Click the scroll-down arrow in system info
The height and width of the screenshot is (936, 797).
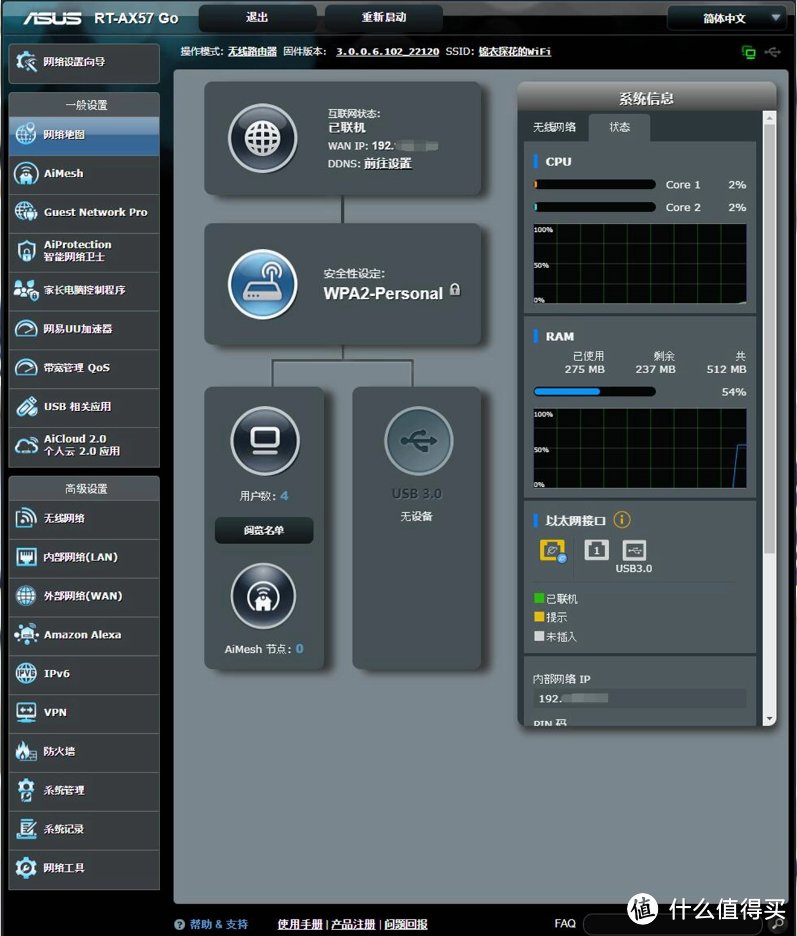(770, 718)
